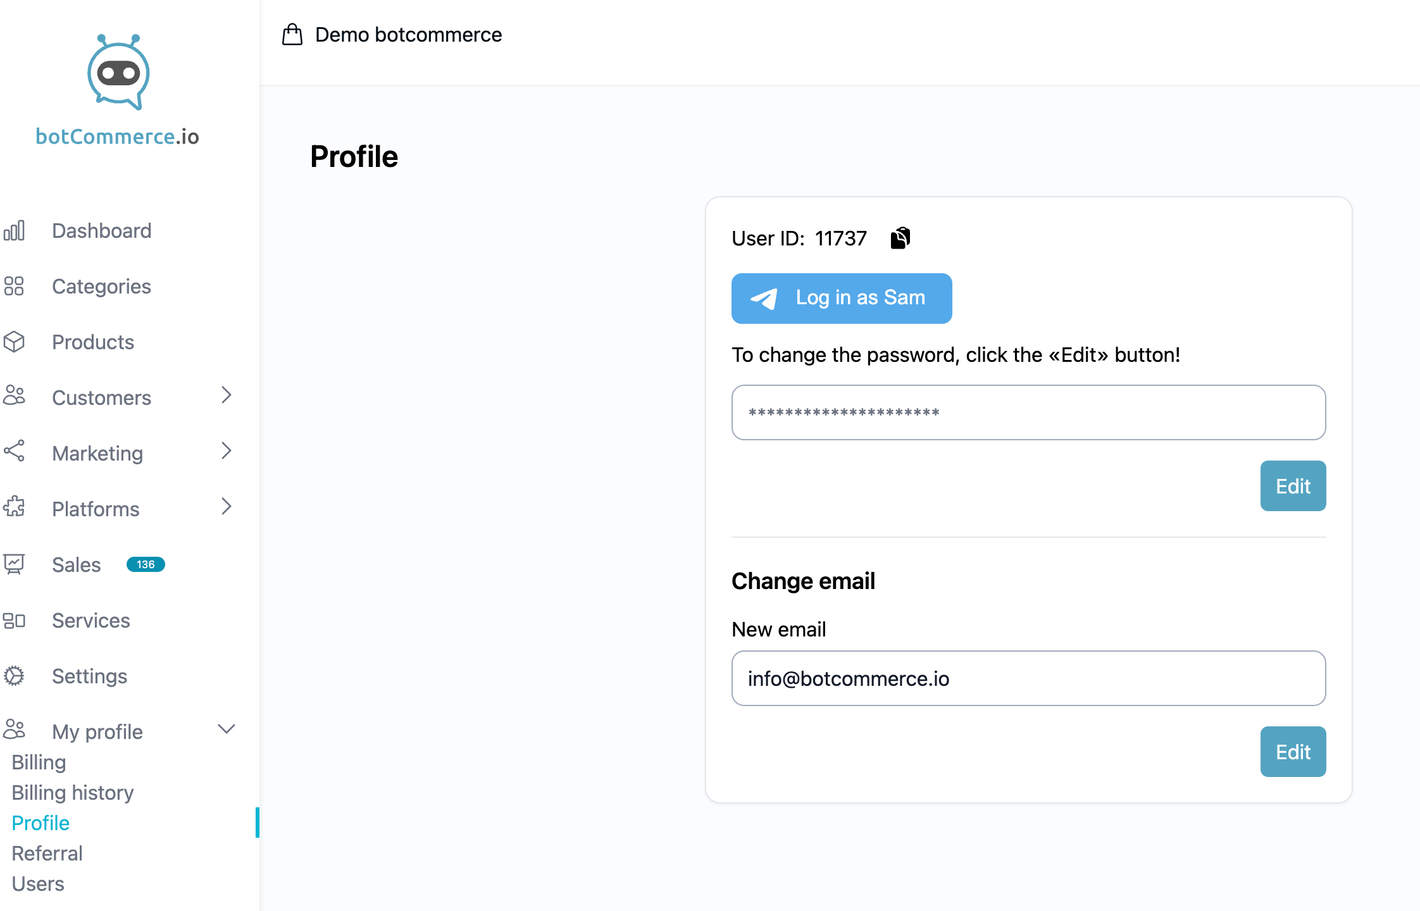Copy the User ID with clipboard icon
The image size is (1420, 911).
pos(900,238)
